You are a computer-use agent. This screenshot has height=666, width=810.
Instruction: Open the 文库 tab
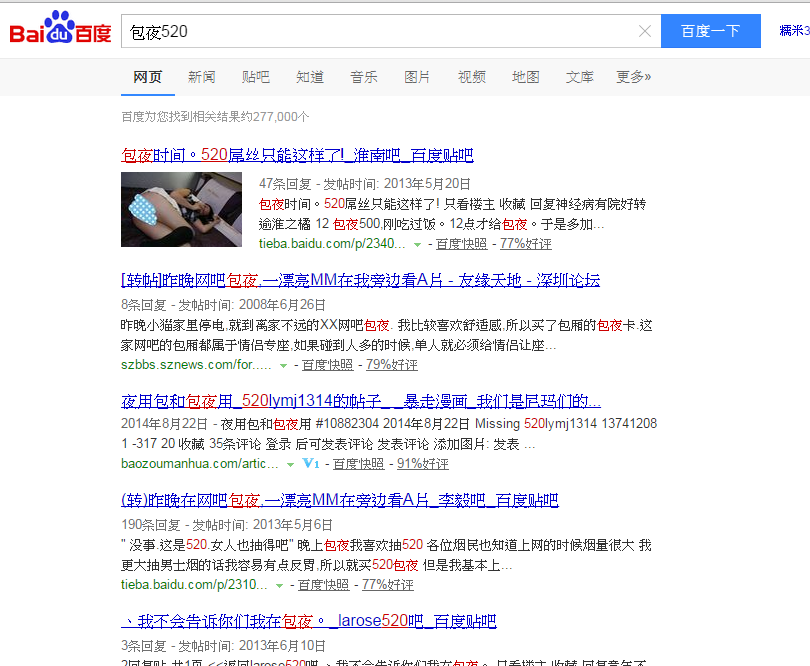(x=580, y=77)
